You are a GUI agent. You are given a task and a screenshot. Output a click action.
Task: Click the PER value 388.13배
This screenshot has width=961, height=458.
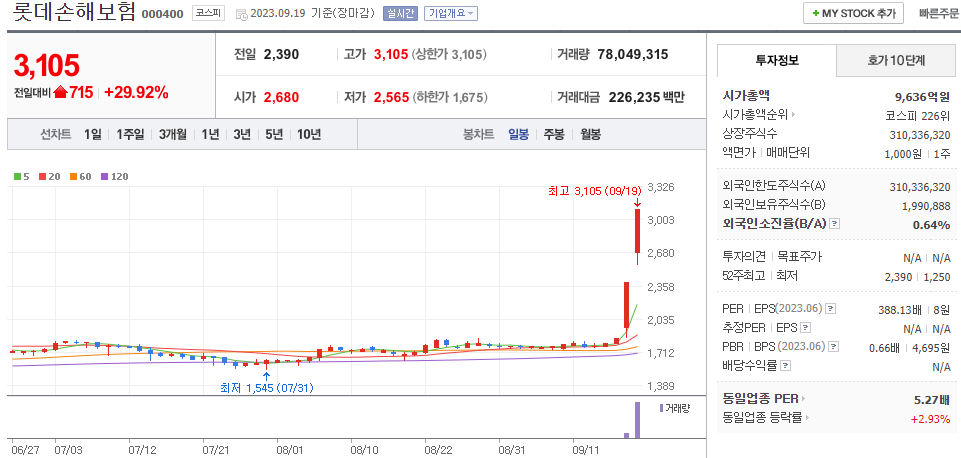[902, 308]
